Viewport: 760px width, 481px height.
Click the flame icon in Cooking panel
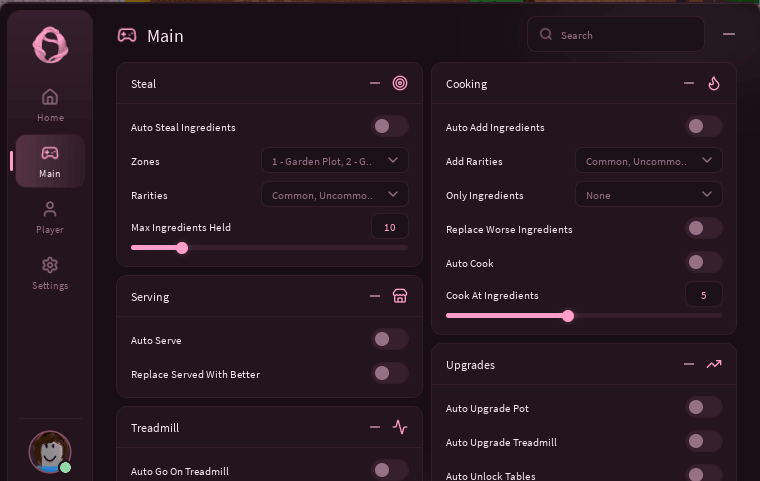point(714,83)
